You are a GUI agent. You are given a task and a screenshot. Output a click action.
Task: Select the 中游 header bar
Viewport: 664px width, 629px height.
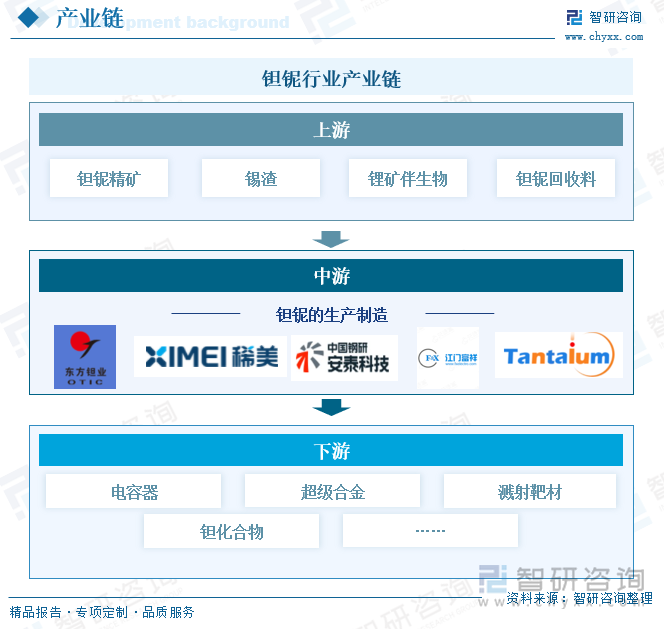331,276
